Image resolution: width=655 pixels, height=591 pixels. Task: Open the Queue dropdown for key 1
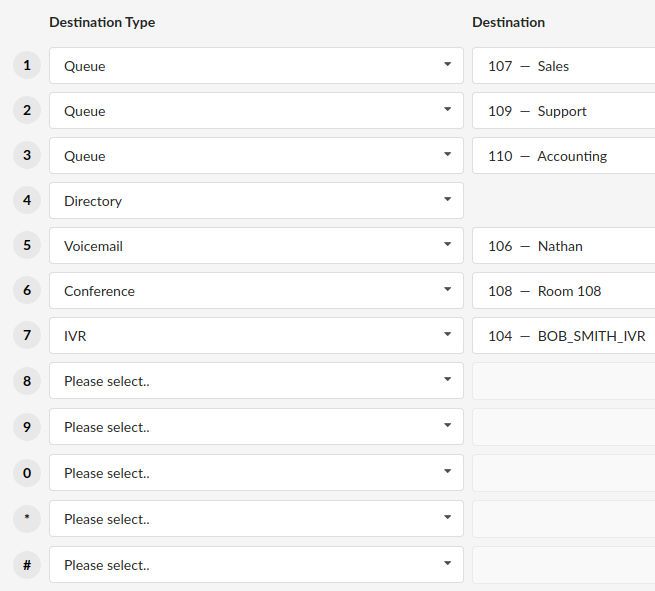[256, 66]
